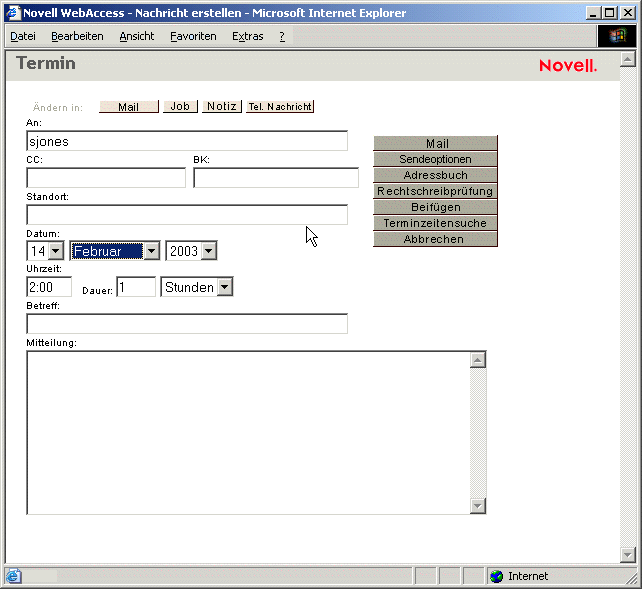This screenshot has height=589, width=642.
Task: Click the Uhrzeit field showing 2:00
Action: pos(49,287)
